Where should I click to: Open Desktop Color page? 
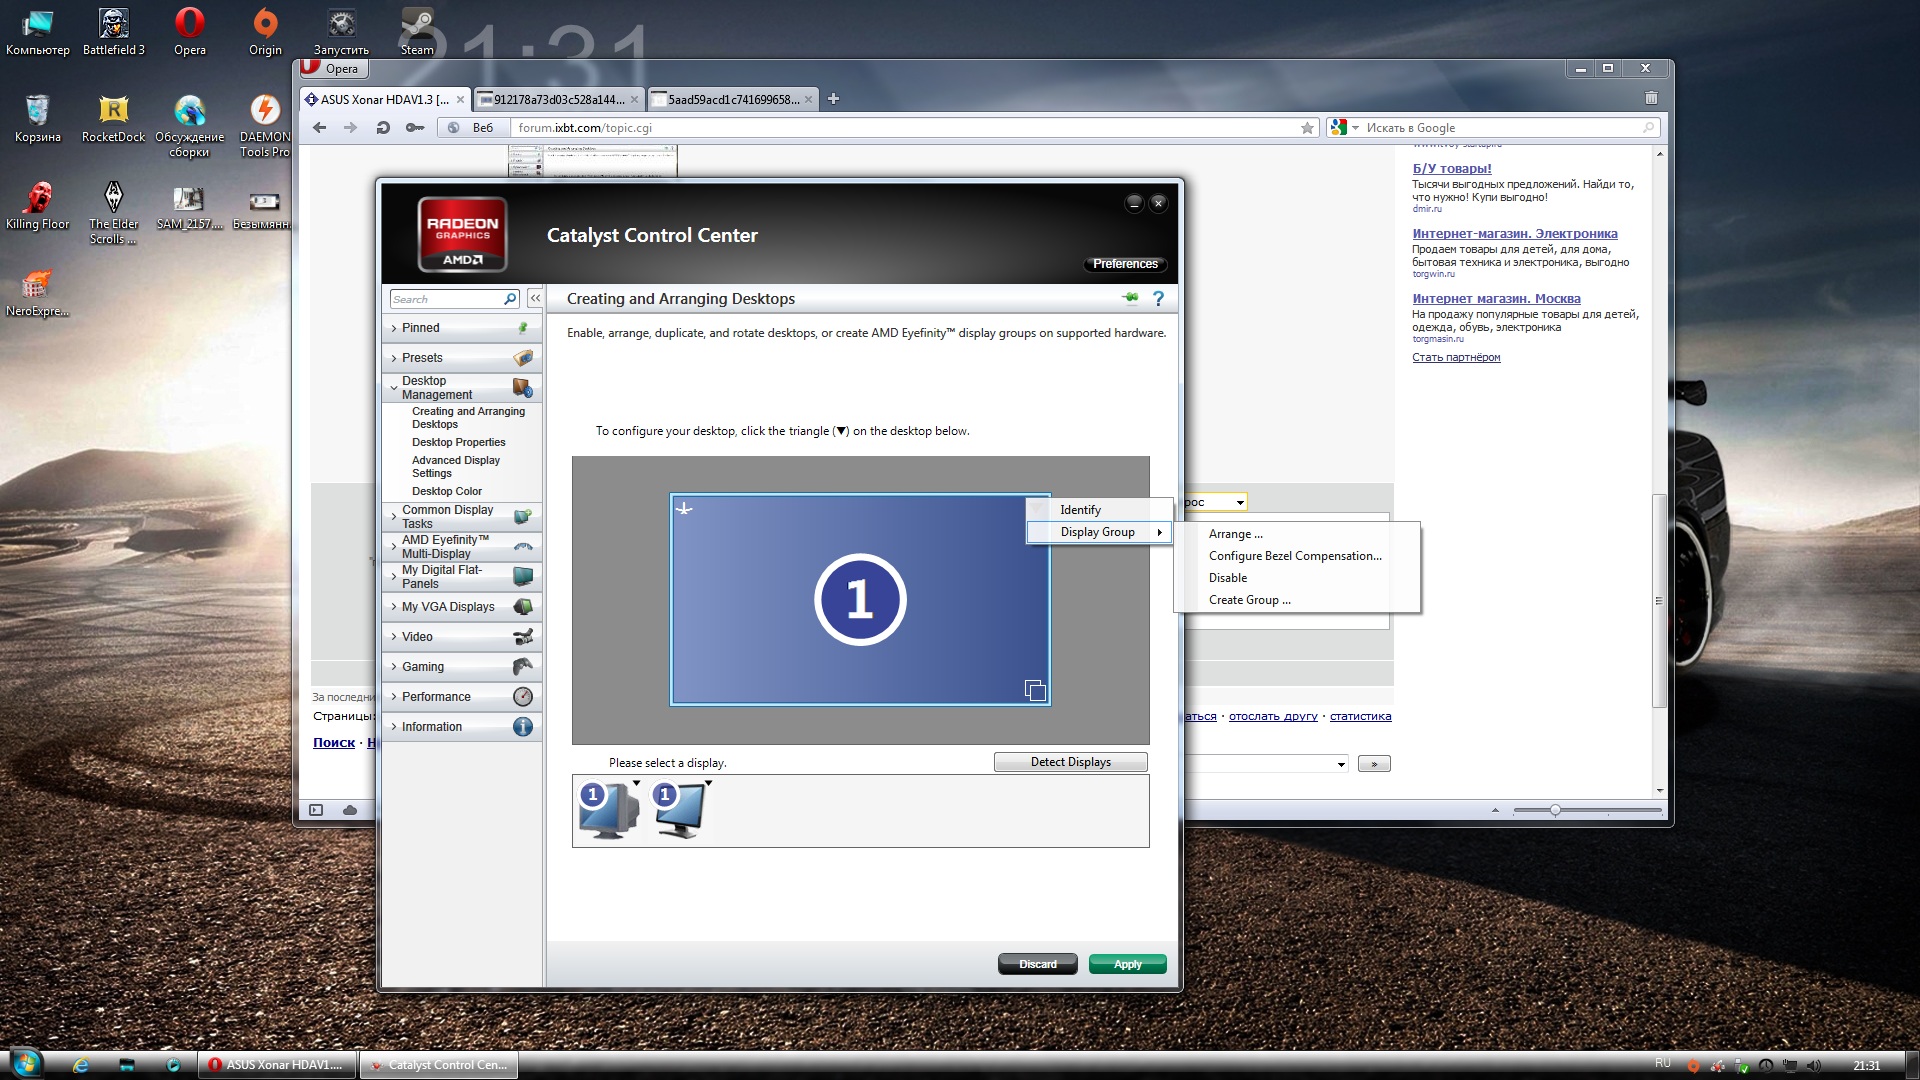click(446, 491)
